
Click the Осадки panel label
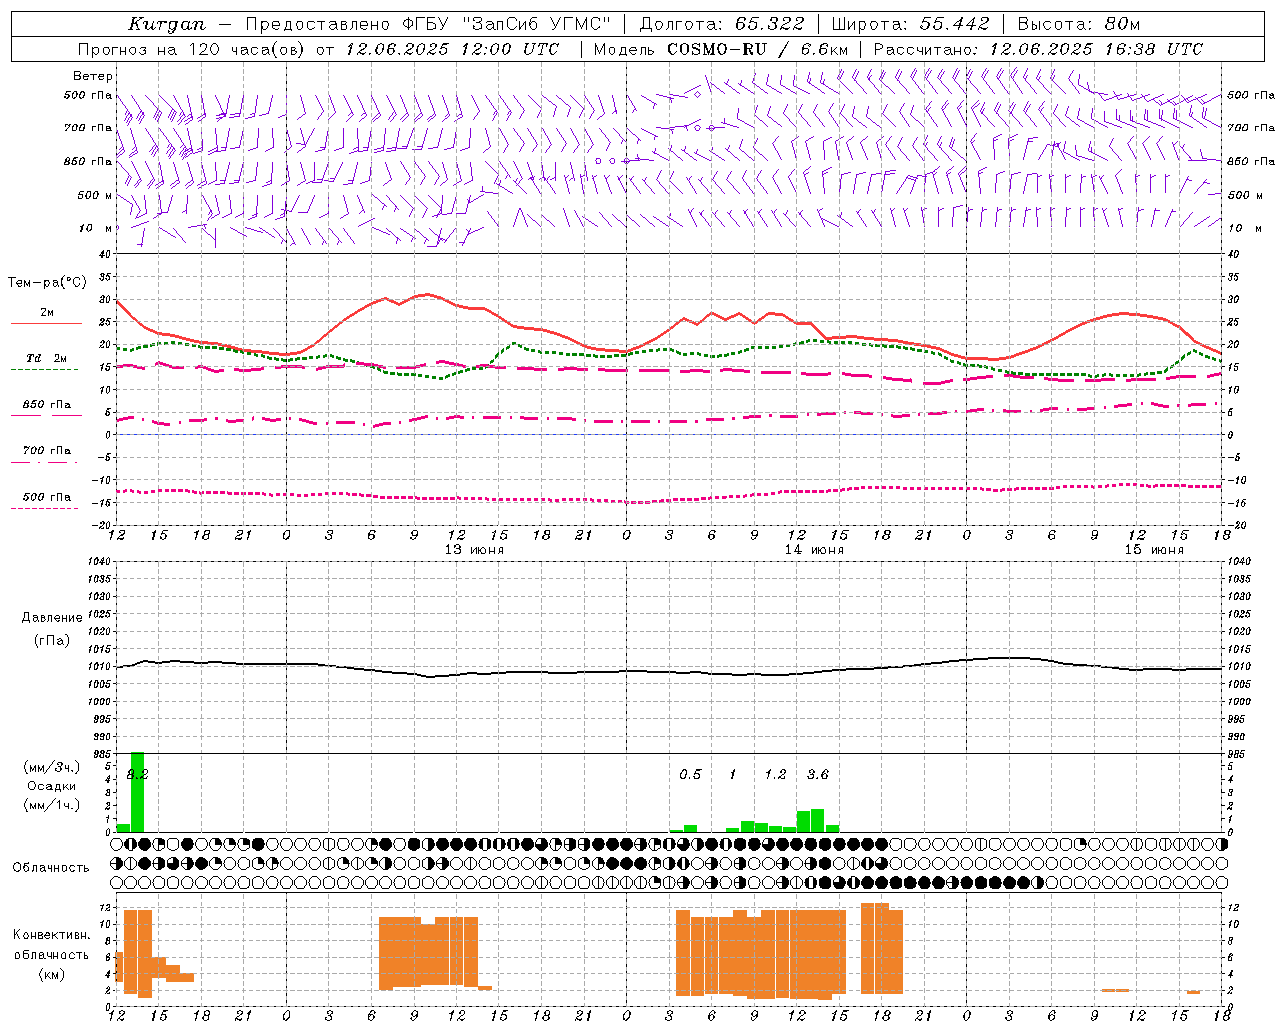coord(52,786)
